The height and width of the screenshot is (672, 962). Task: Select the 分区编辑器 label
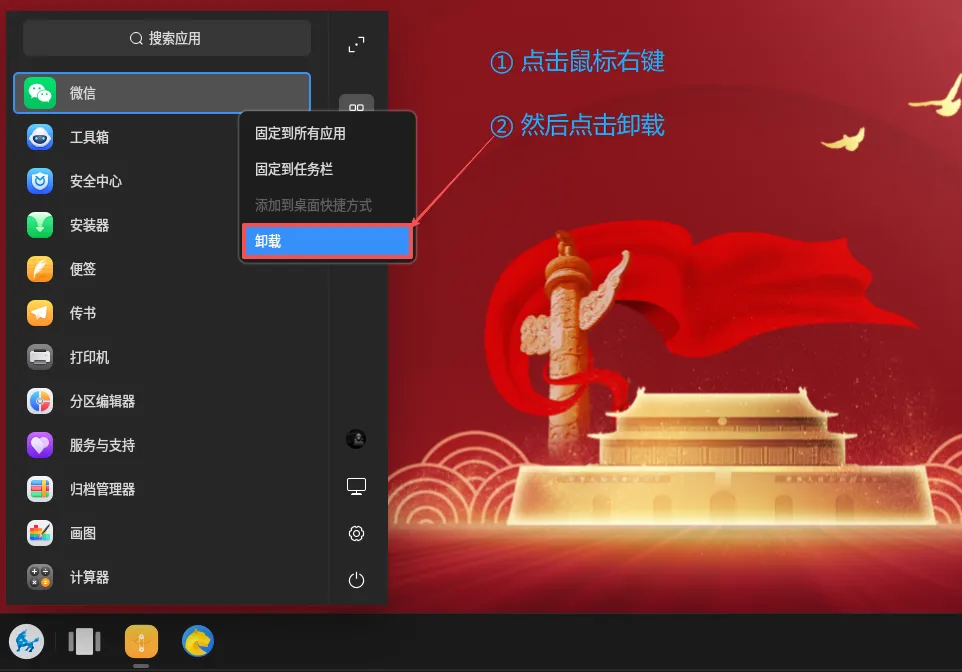tap(102, 401)
